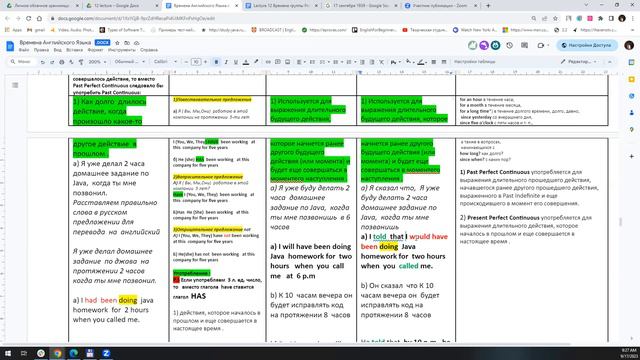
Task: Switch to the Lecture 12 browser tab
Action: (281, 6)
